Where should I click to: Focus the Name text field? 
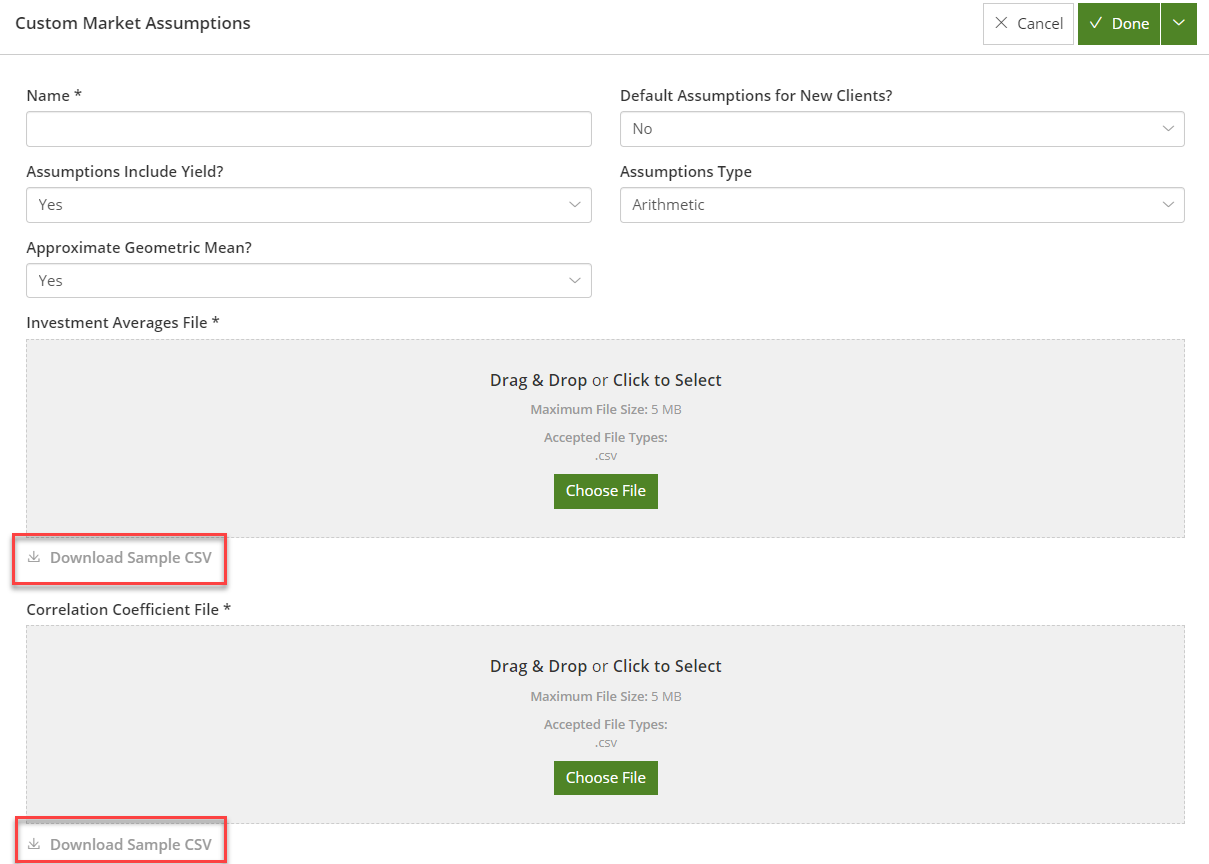click(x=308, y=129)
